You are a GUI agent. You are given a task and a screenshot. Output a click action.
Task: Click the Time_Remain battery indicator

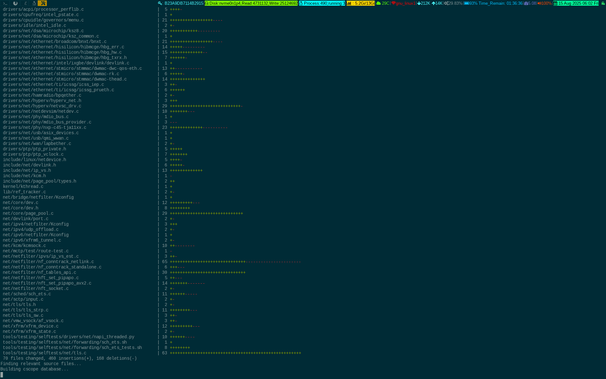pyautogui.click(x=500, y=3)
